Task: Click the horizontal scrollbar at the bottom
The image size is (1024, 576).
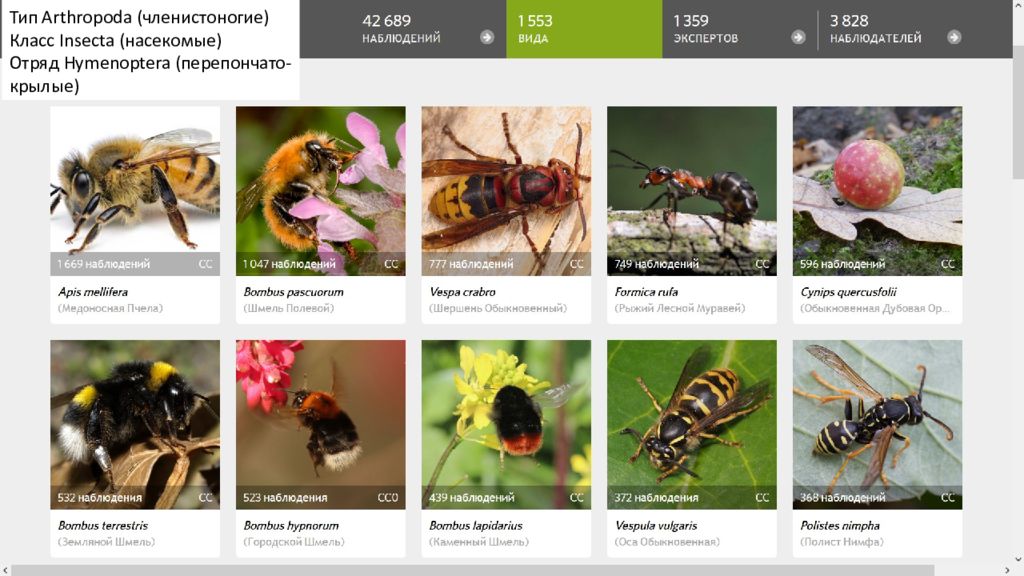Action: click(x=473, y=571)
